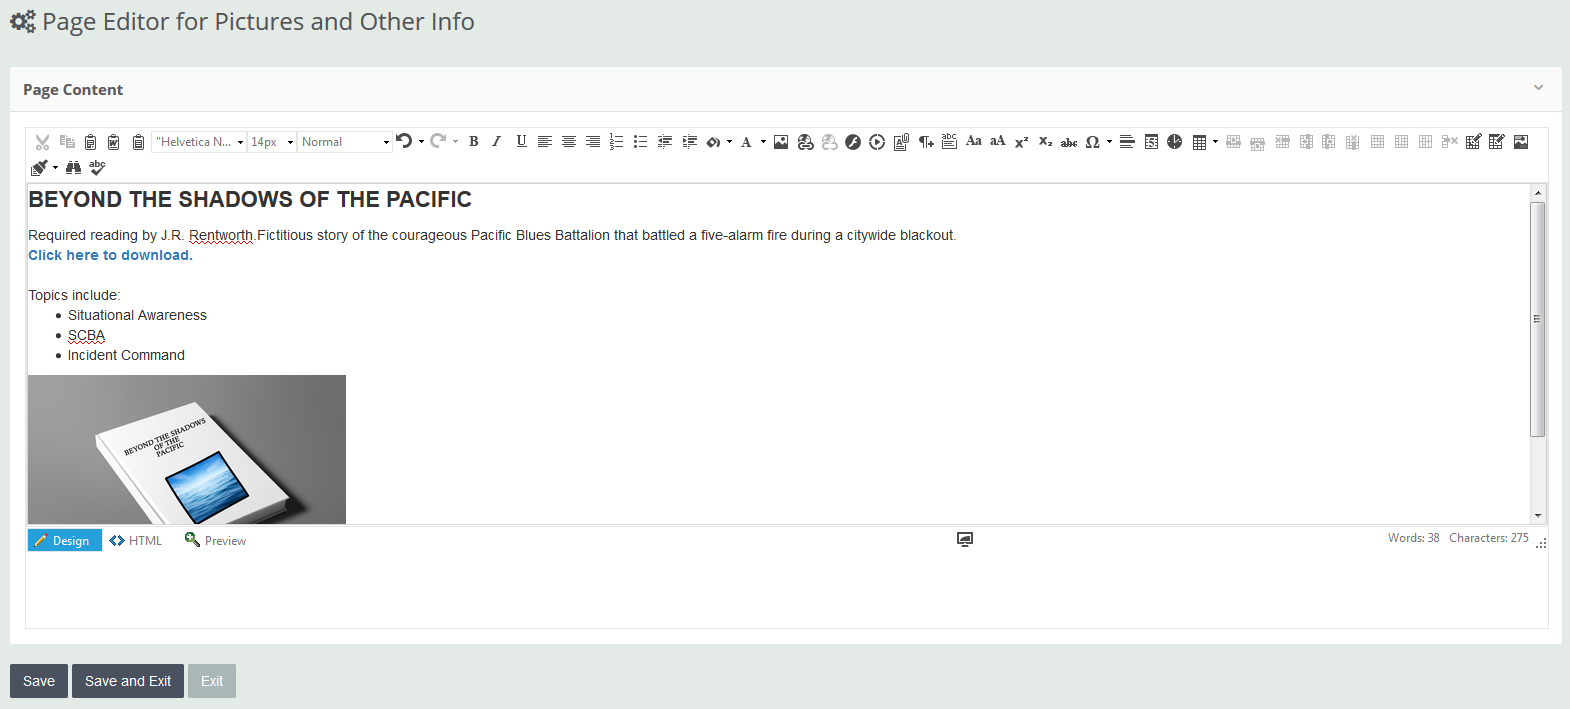Screen dimensions: 1570x709
Task: Click the undo arrow icon
Action: 404,141
